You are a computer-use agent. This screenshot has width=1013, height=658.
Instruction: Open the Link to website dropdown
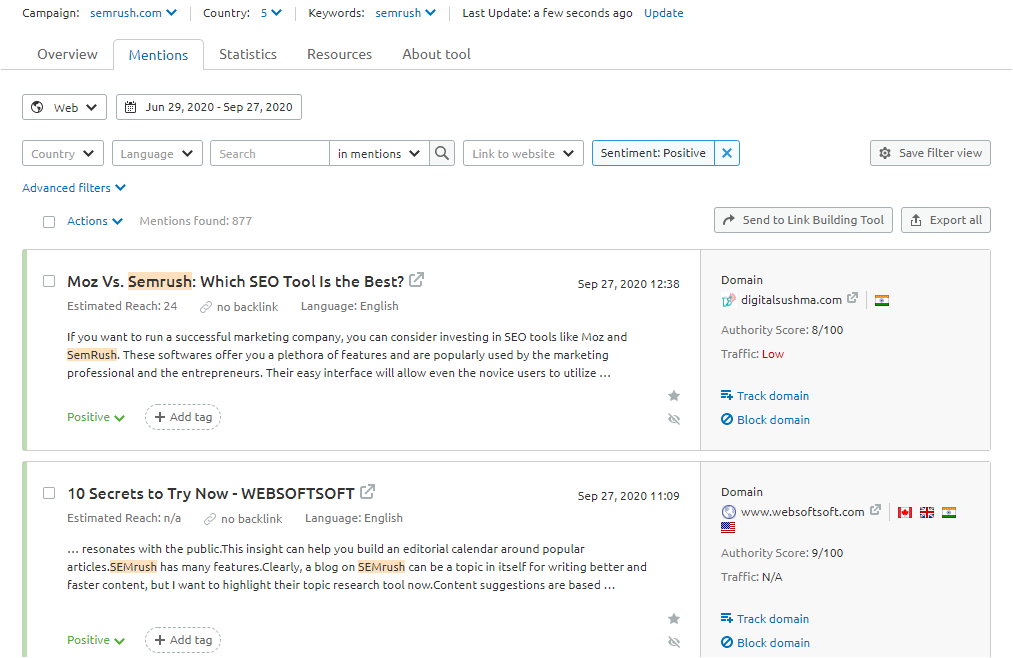tap(523, 153)
